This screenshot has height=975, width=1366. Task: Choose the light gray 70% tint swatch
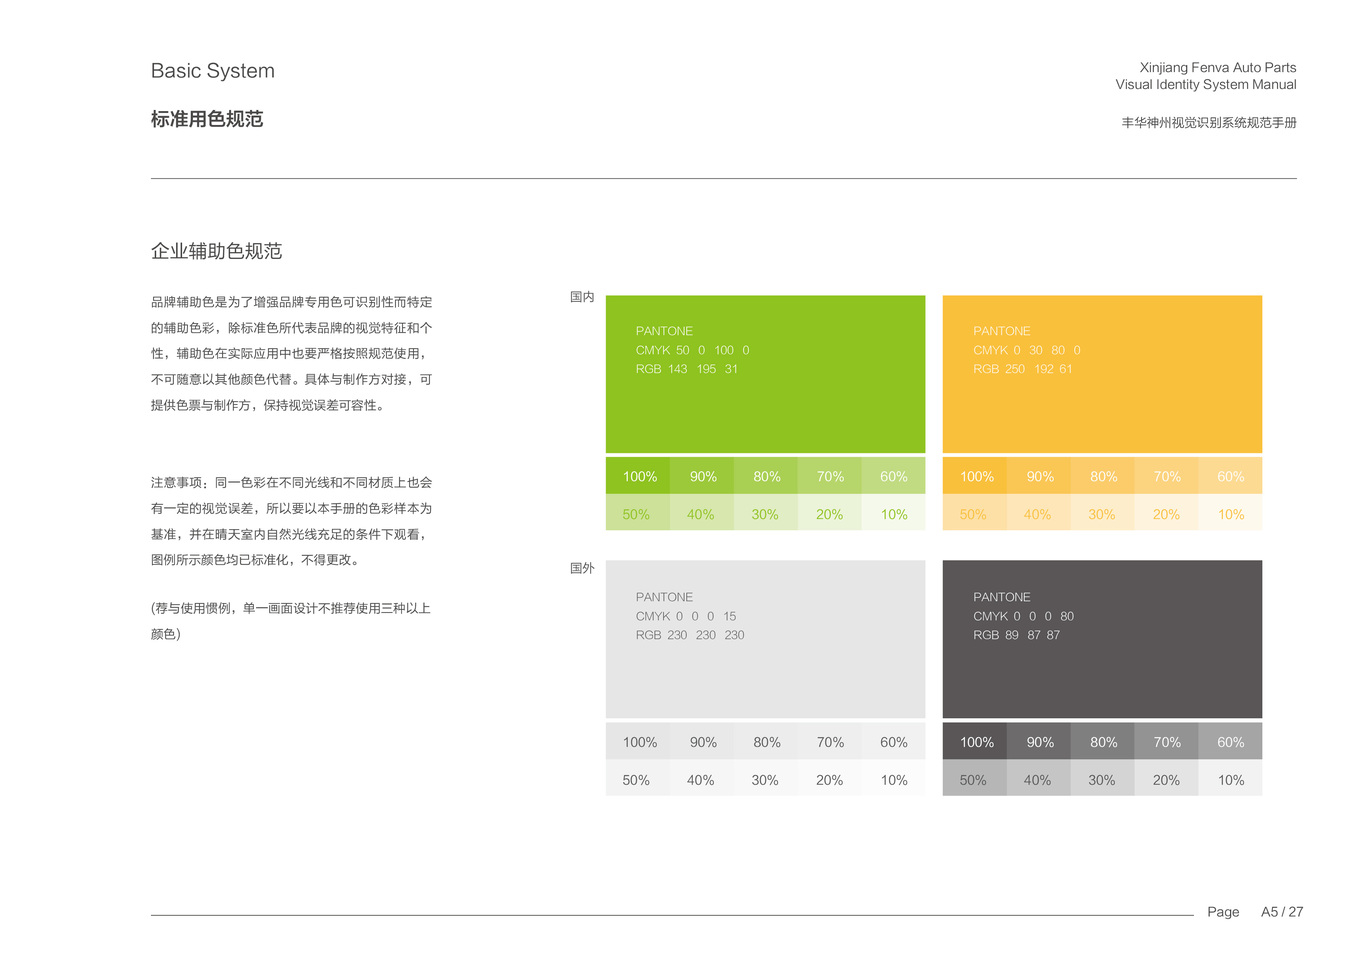[x=830, y=741]
